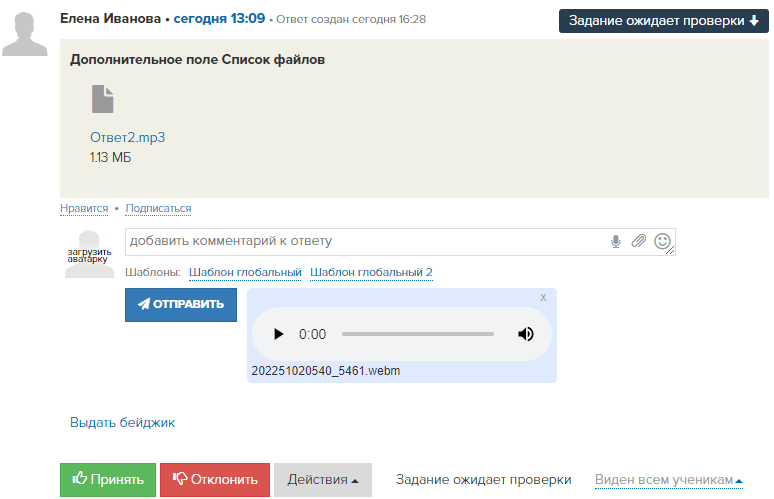Click the Ответ создан сегодня 16:28 text
This screenshot has height=499, width=774.
point(351,19)
